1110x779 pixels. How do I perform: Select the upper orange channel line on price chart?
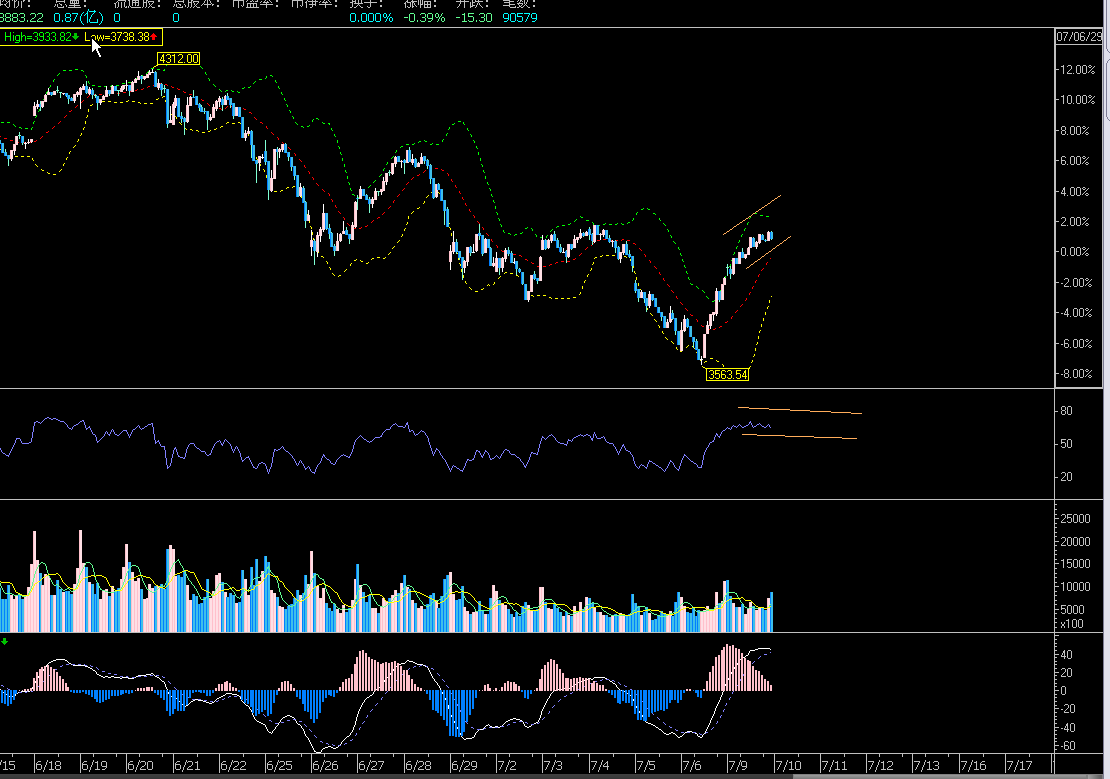(752, 215)
